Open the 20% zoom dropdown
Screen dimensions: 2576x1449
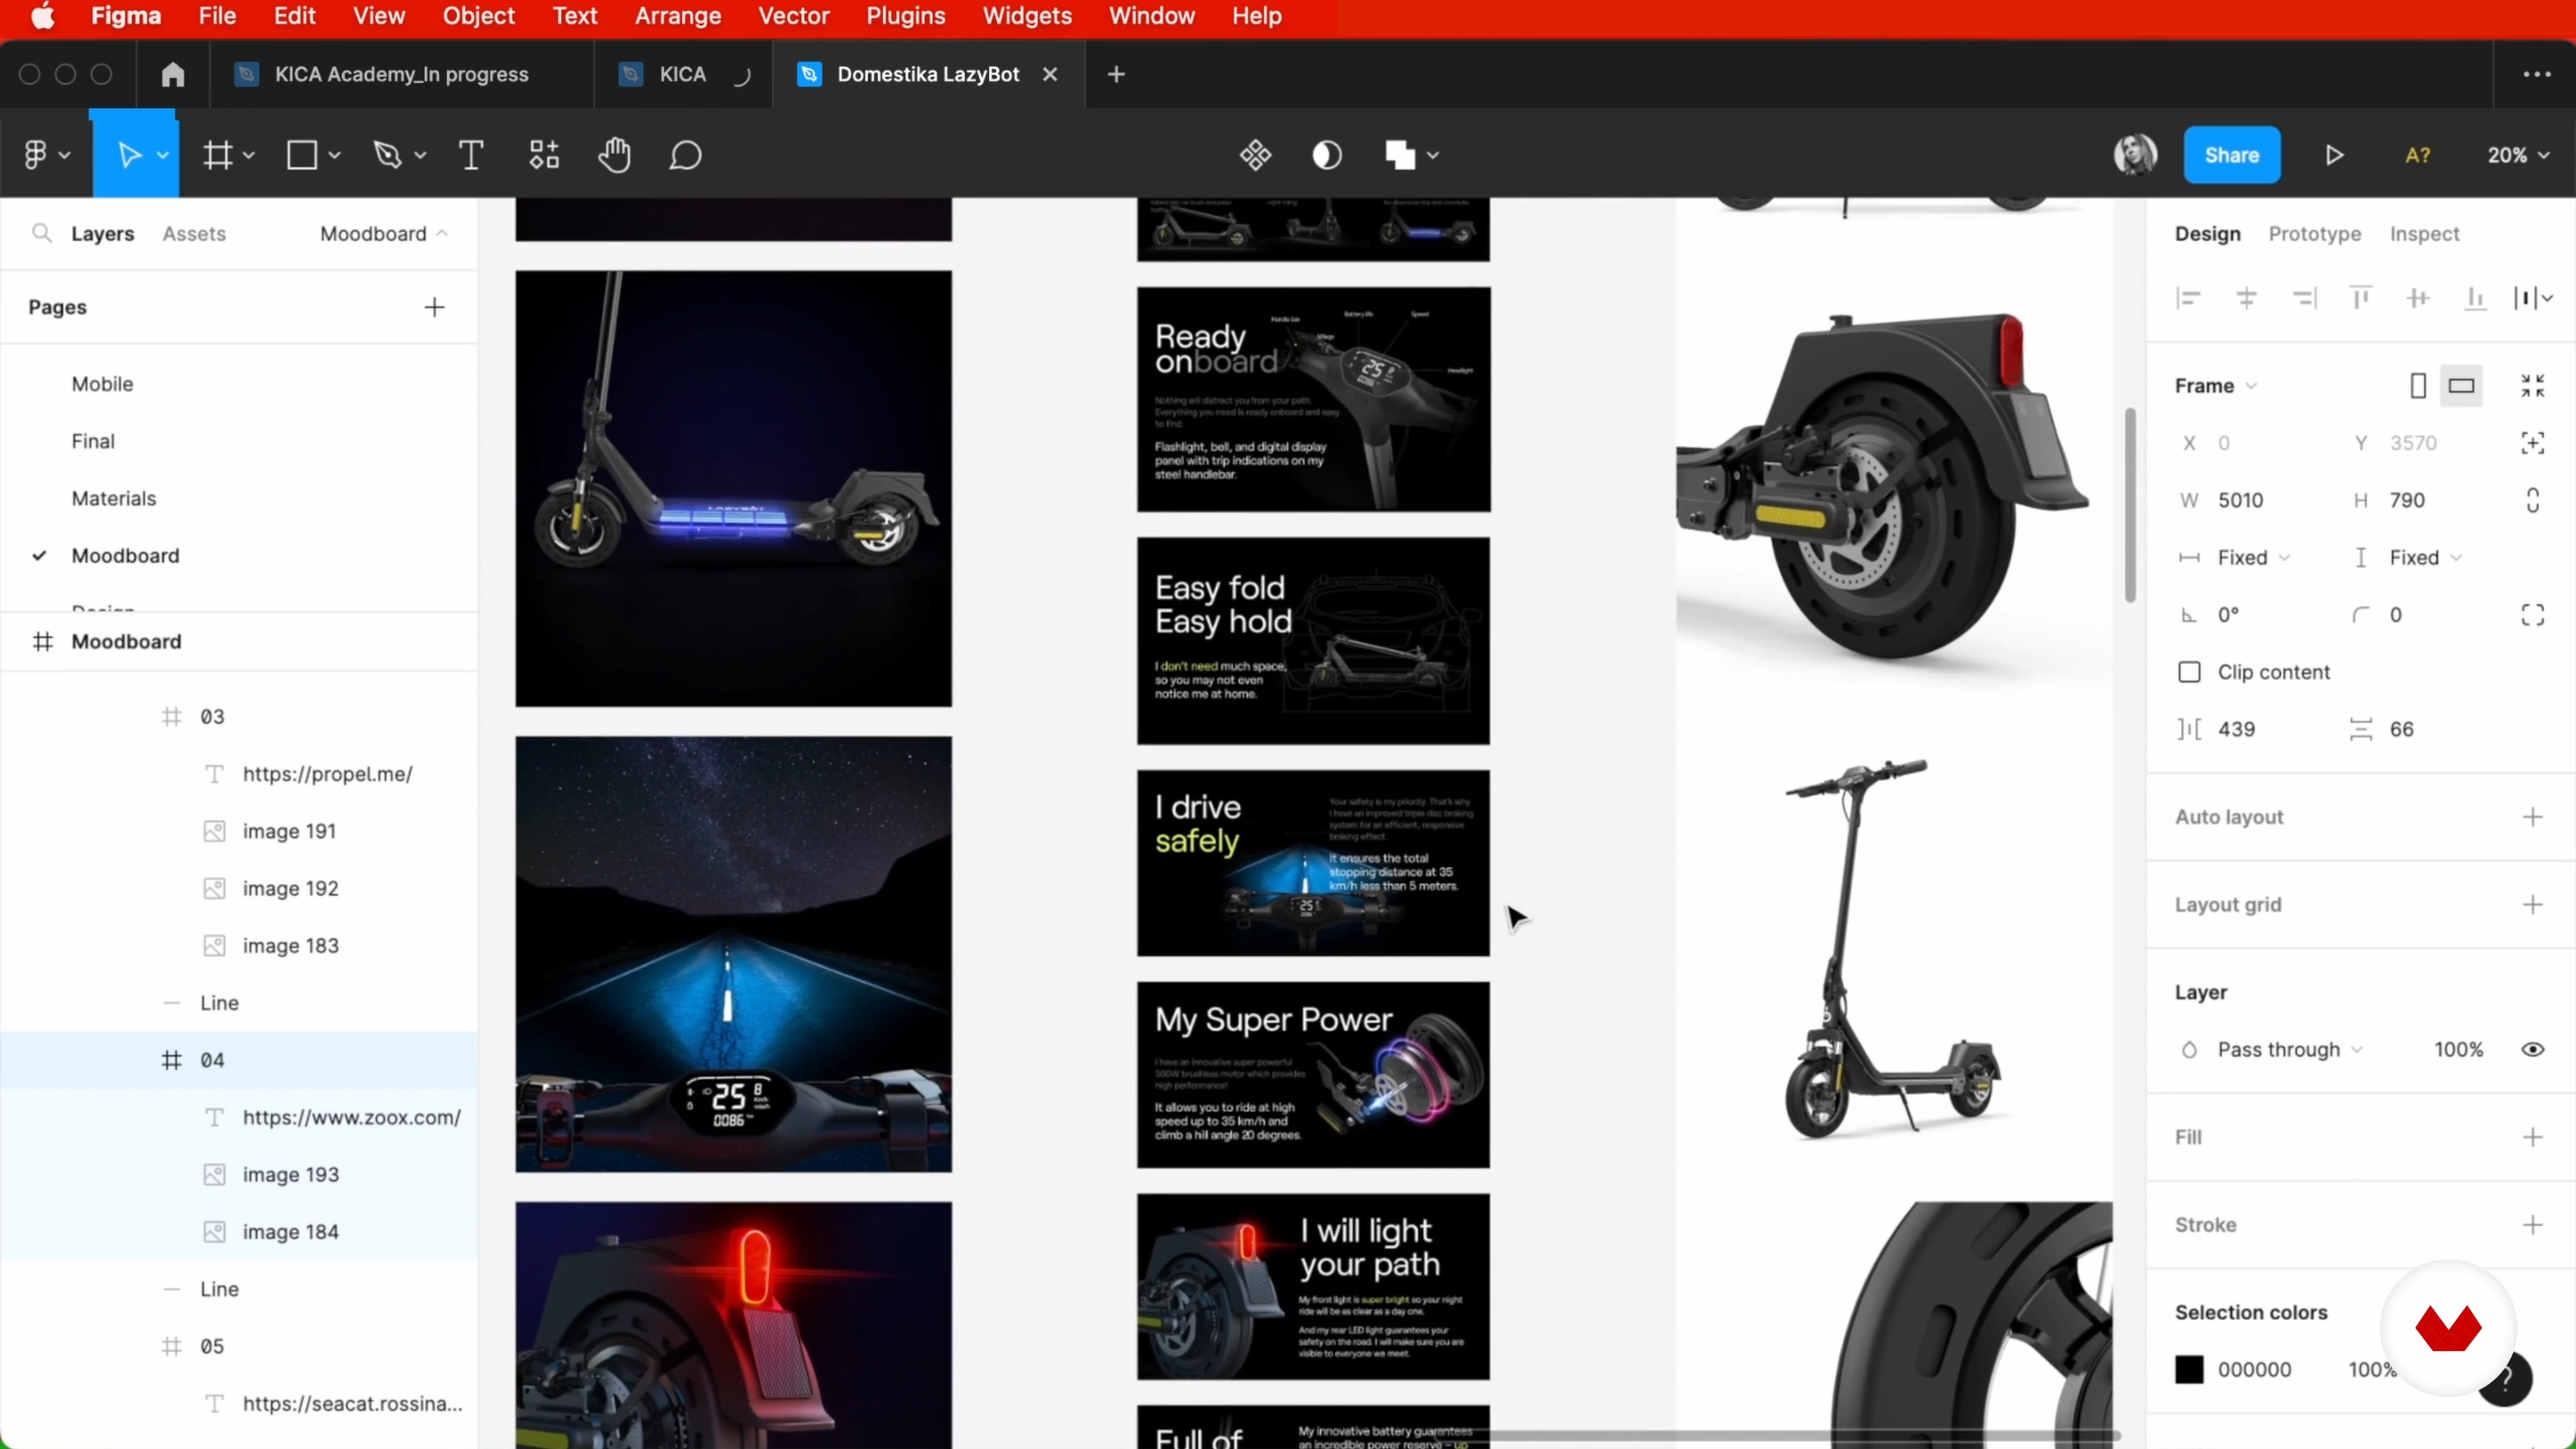(2517, 155)
